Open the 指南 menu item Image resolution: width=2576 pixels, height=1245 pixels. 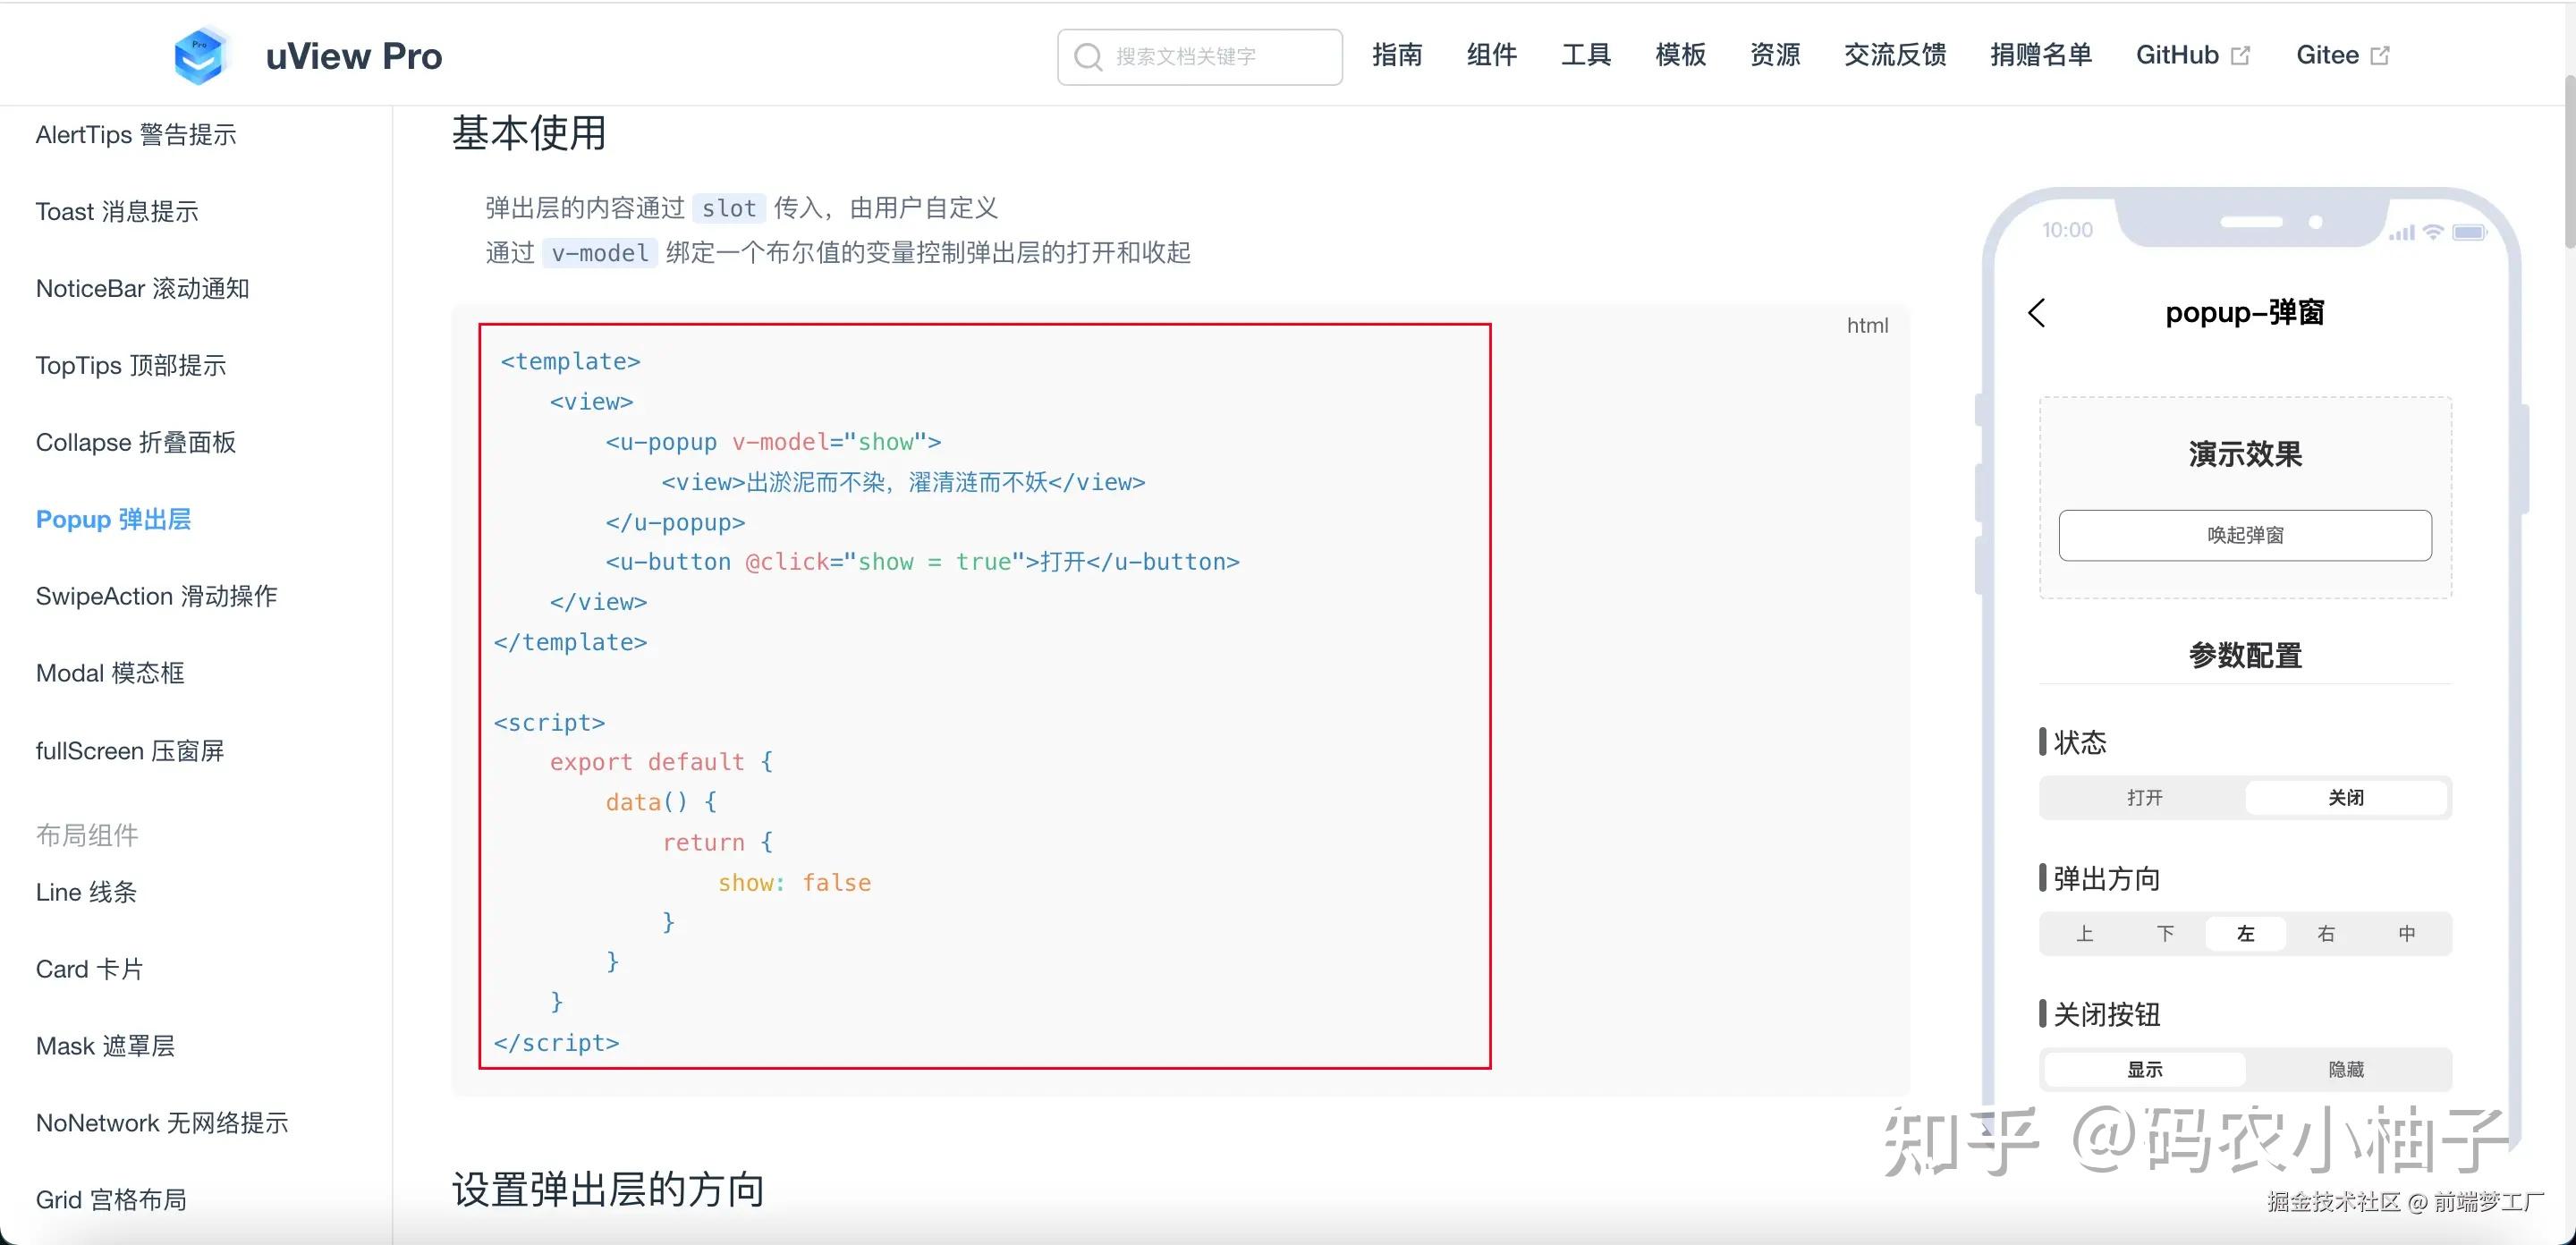[x=1398, y=55]
